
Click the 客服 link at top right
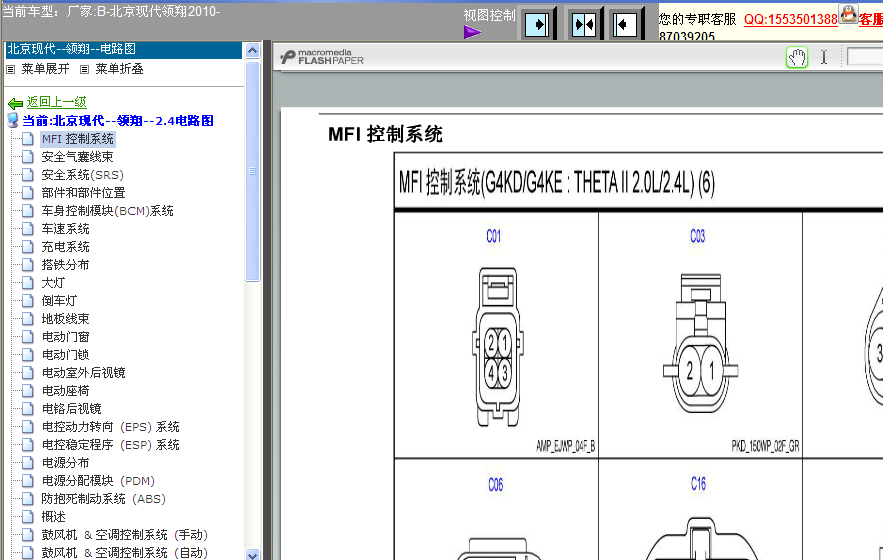[x=871, y=19]
